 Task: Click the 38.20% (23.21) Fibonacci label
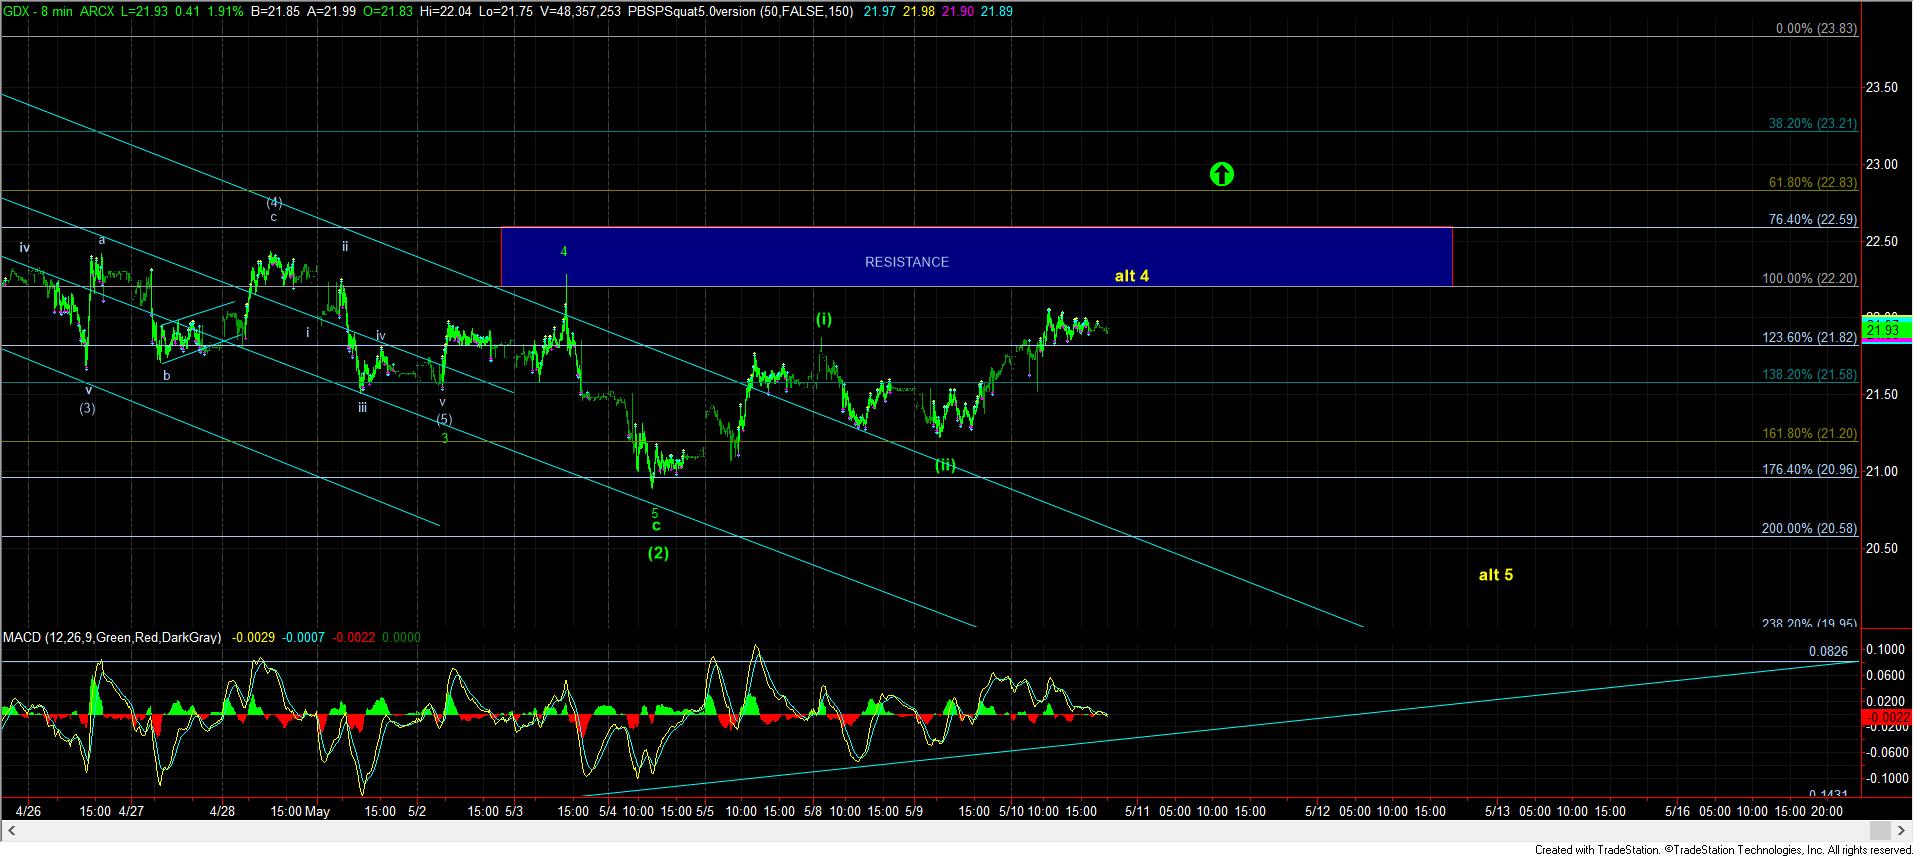1812,124
